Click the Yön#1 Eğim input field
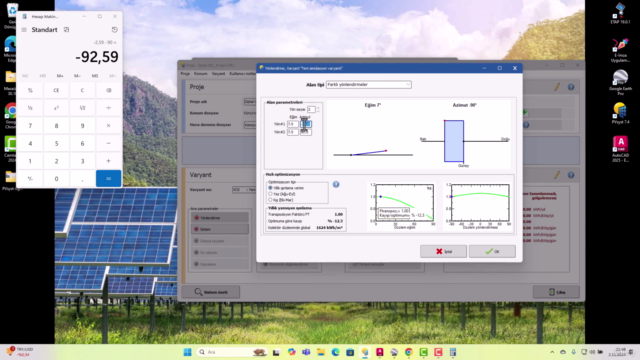Image resolution: width=640 pixels, height=360 pixels. pyautogui.click(x=292, y=124)
